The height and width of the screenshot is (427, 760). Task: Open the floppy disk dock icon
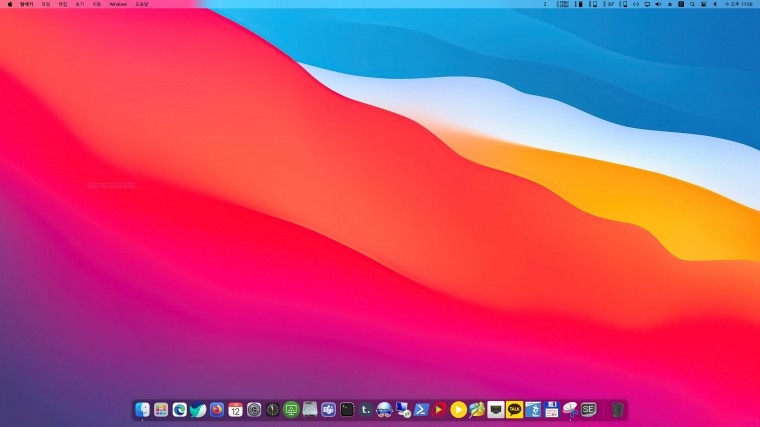551,410
